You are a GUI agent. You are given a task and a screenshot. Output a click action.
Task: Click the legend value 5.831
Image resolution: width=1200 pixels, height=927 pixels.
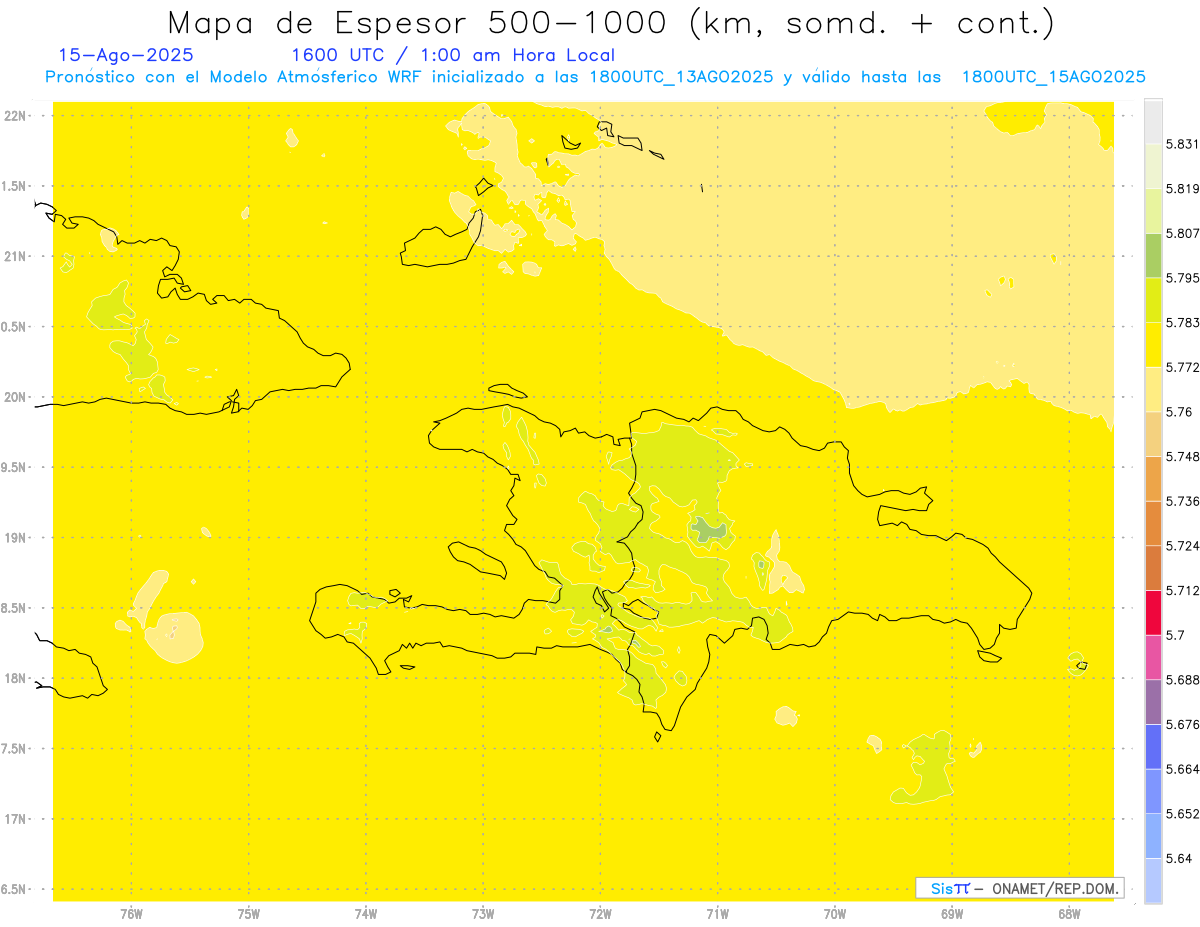[1183, 144]
